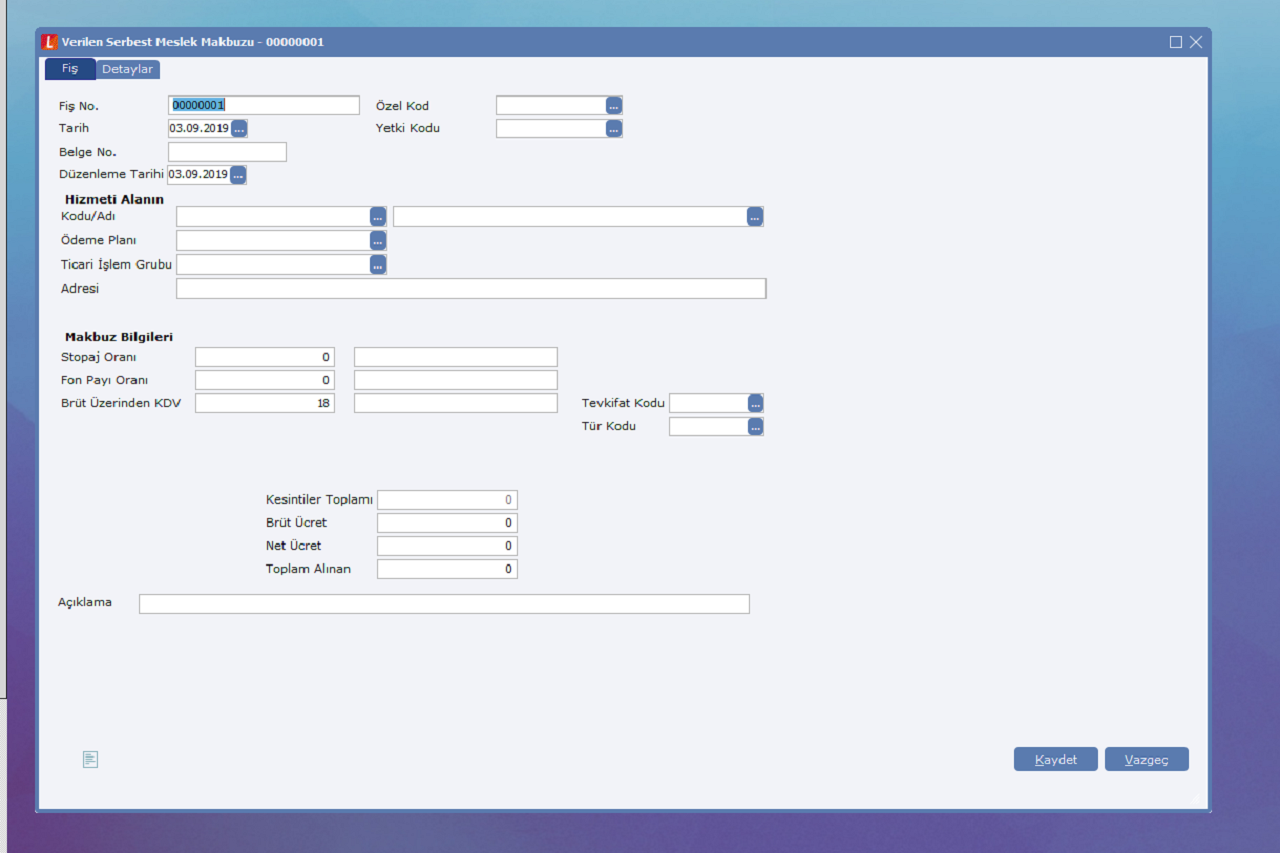Click the Net Ücret field

pyautogui.click(x=447, y=546)
